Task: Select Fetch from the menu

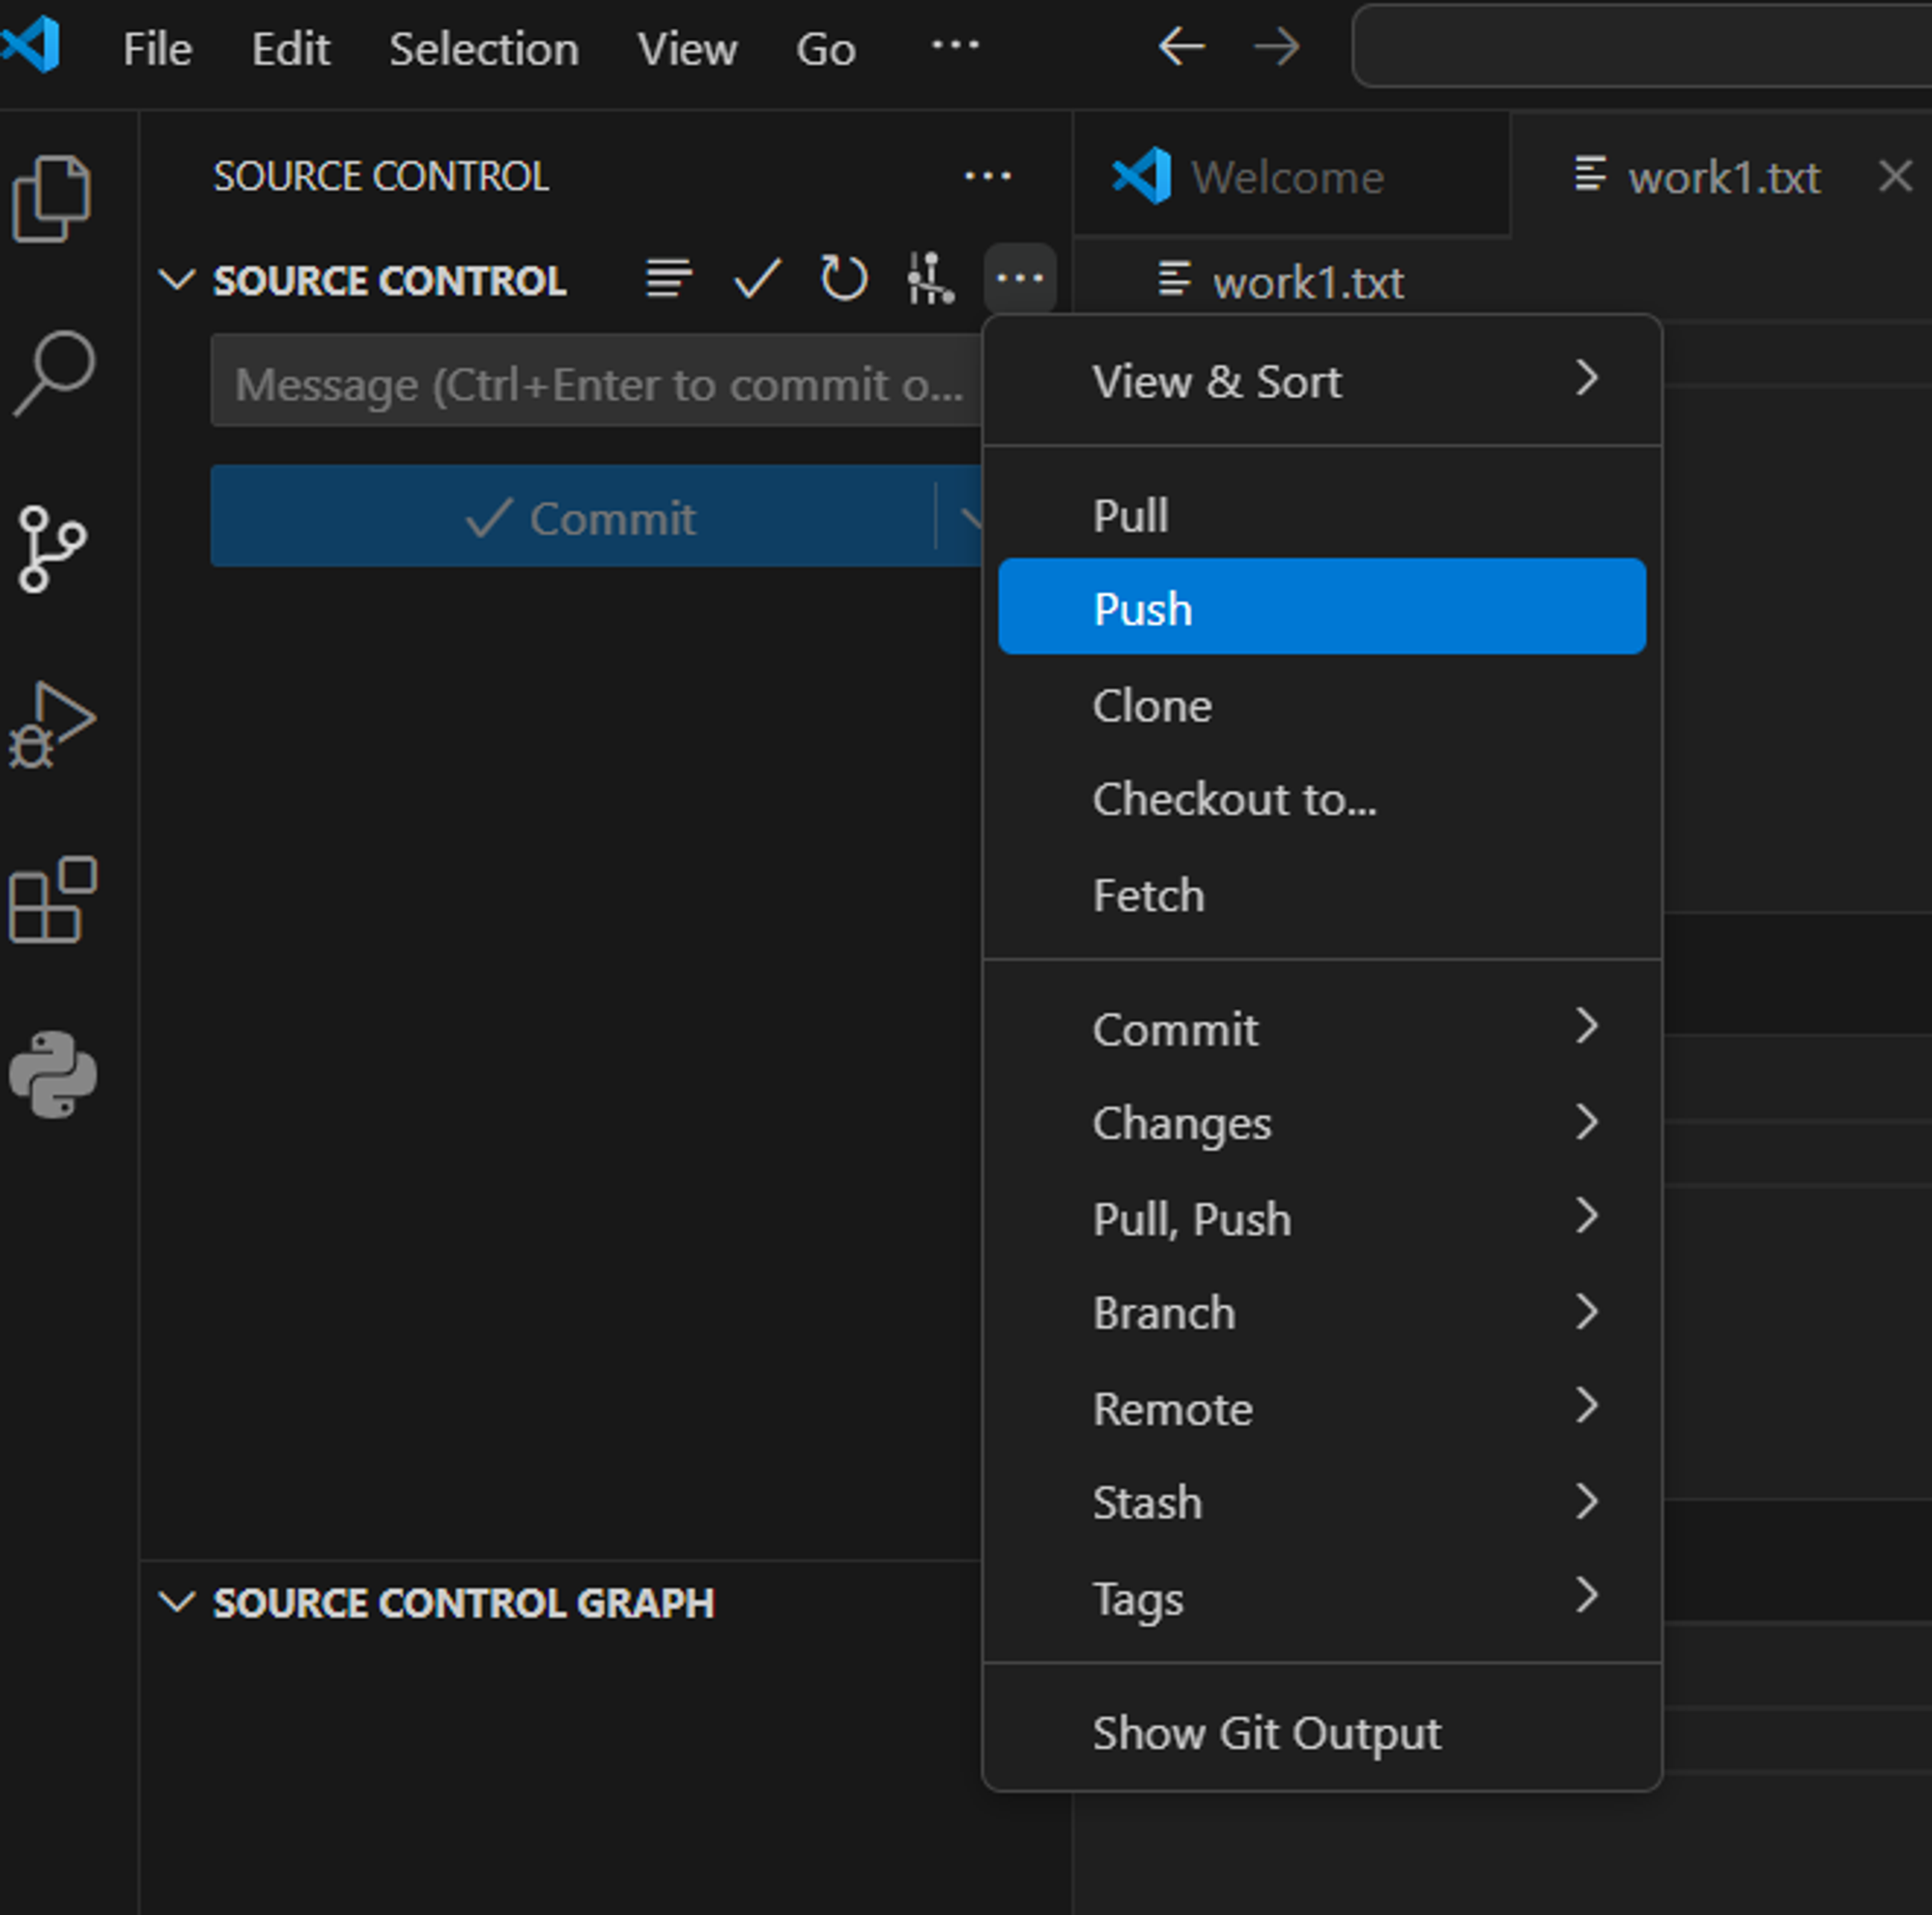Action: 1322,895
